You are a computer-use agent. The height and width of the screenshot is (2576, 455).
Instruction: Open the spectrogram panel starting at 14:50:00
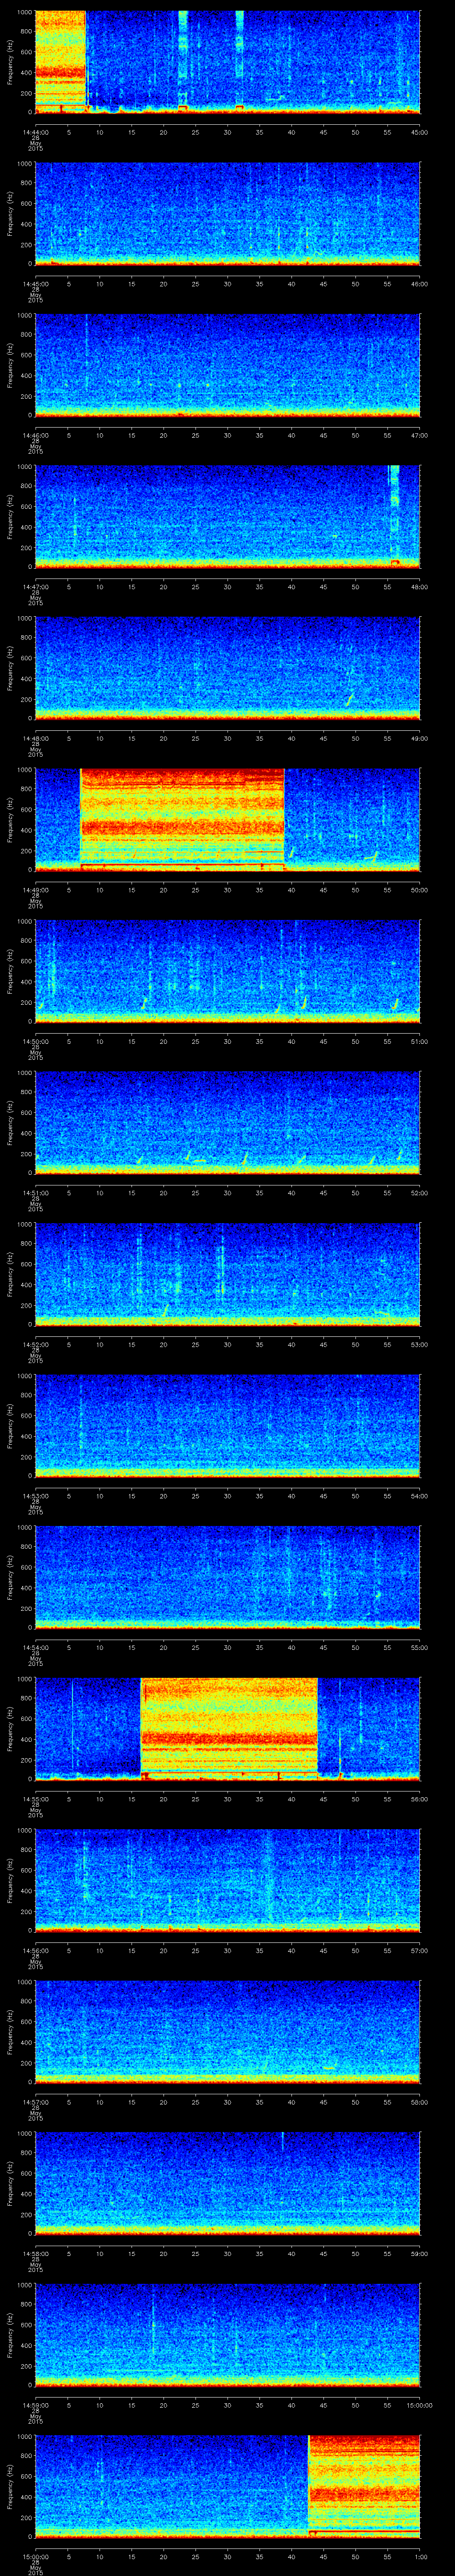[x=227, y=971]
